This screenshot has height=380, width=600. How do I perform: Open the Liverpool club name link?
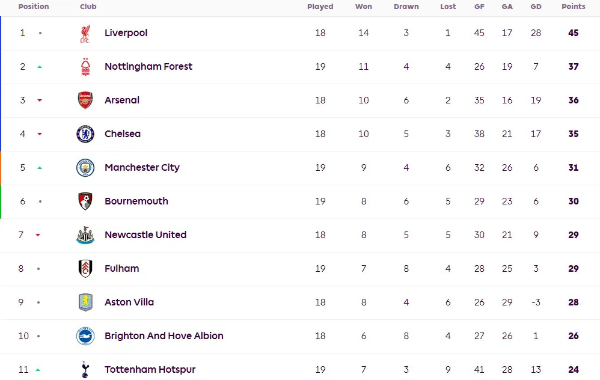click(126, 33)
